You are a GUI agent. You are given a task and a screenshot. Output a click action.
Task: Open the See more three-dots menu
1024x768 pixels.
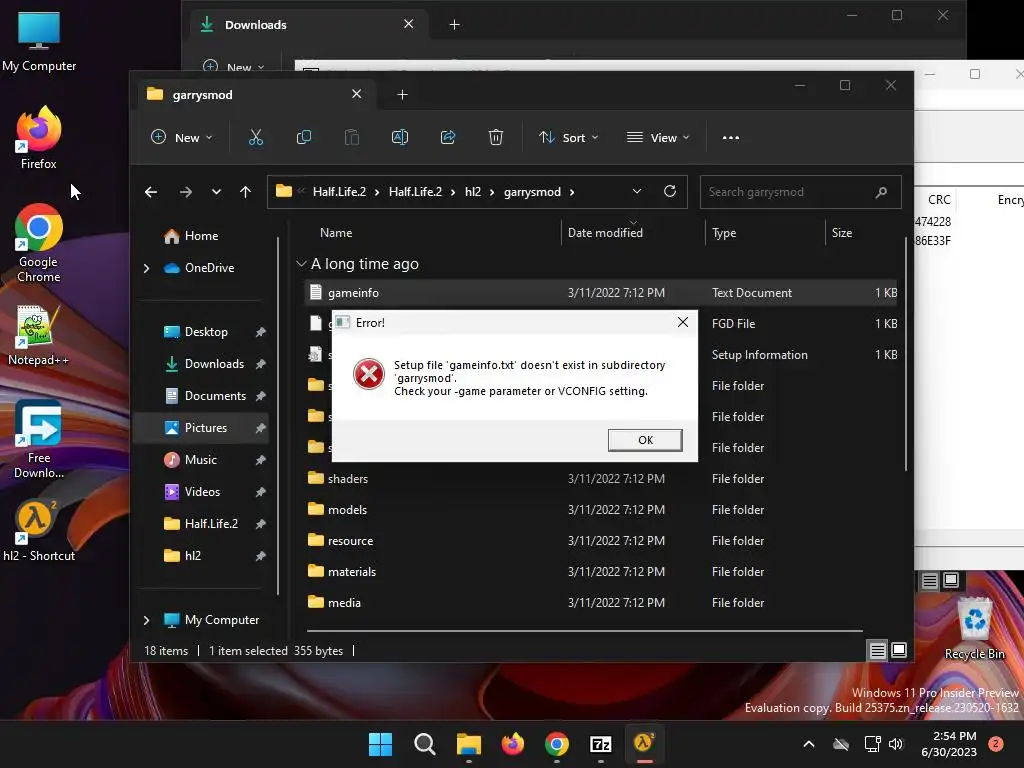click(x=731, y=138)
